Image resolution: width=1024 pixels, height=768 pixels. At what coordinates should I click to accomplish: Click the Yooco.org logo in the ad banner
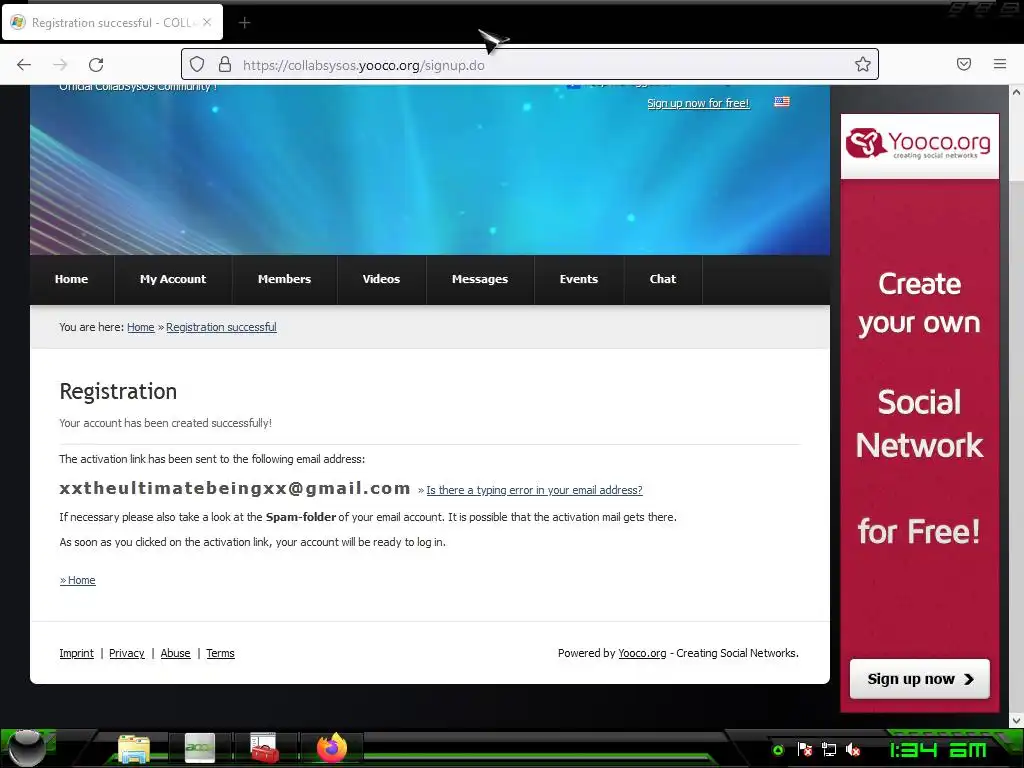(x=920, y=145)
